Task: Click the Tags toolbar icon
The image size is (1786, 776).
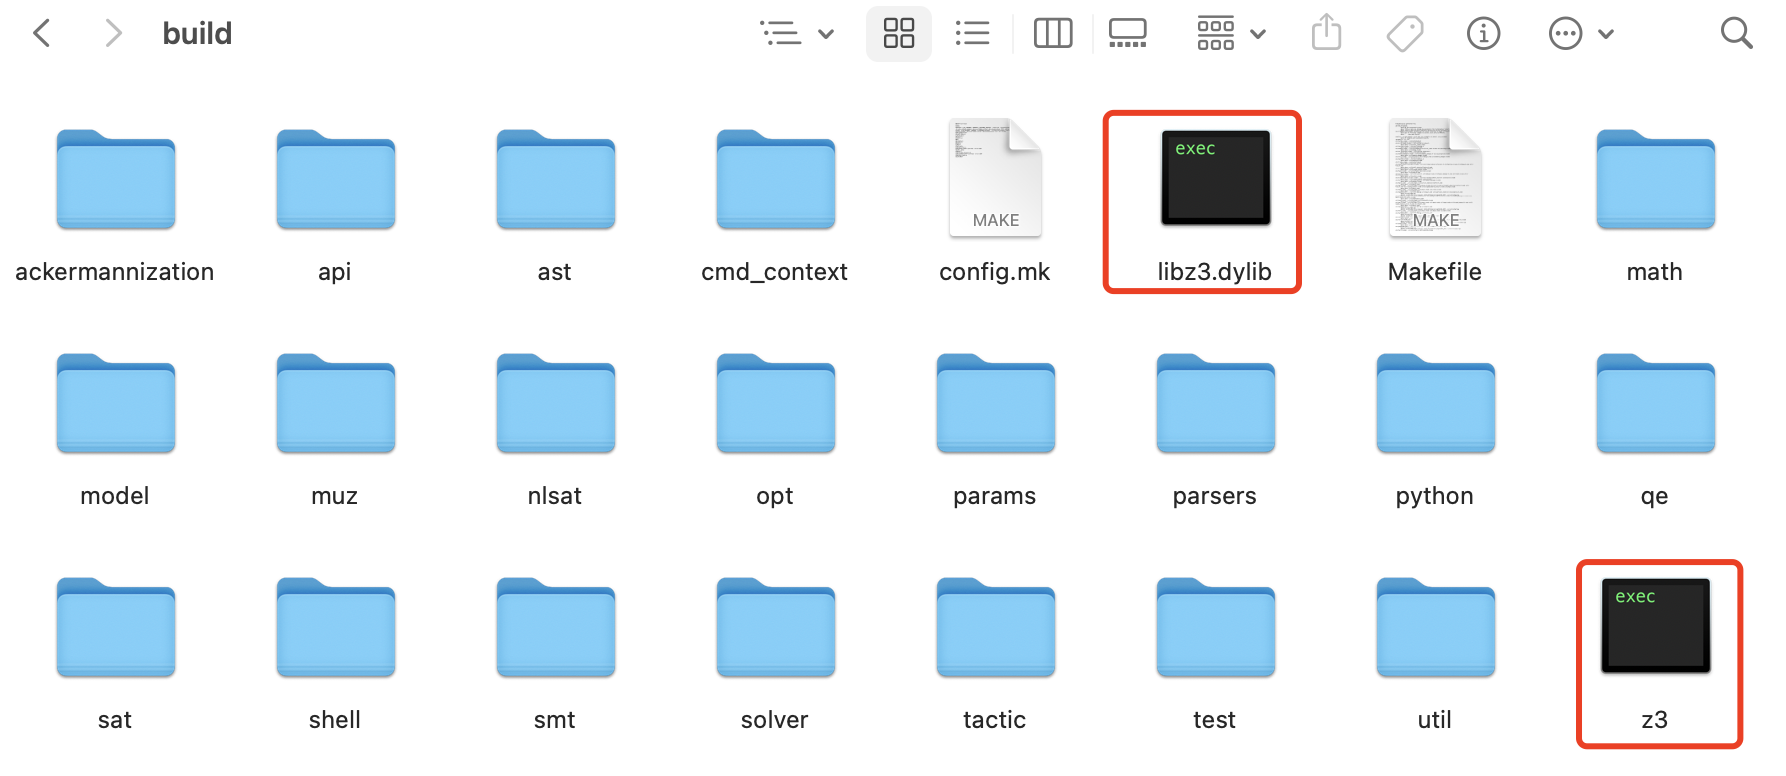Action: (1404, 33)
